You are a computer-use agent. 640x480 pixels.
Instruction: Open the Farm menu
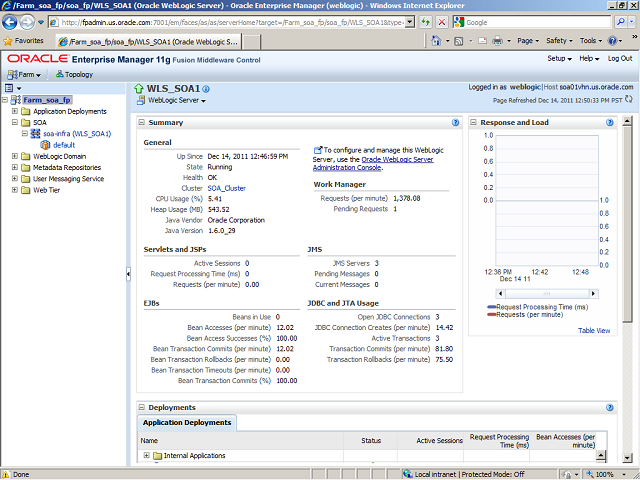tap(25, 74)
